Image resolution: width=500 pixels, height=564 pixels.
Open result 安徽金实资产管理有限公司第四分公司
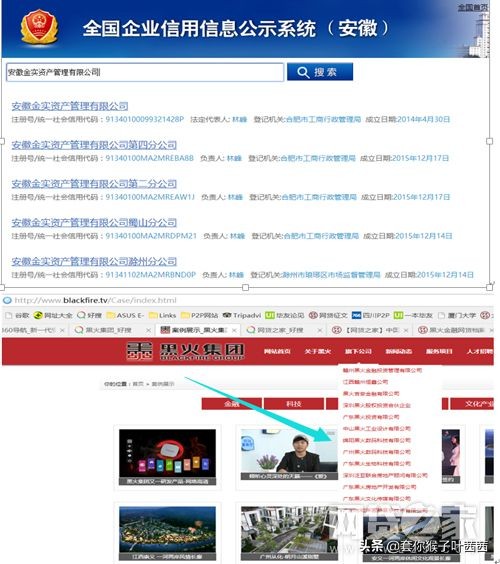point(94,145)
